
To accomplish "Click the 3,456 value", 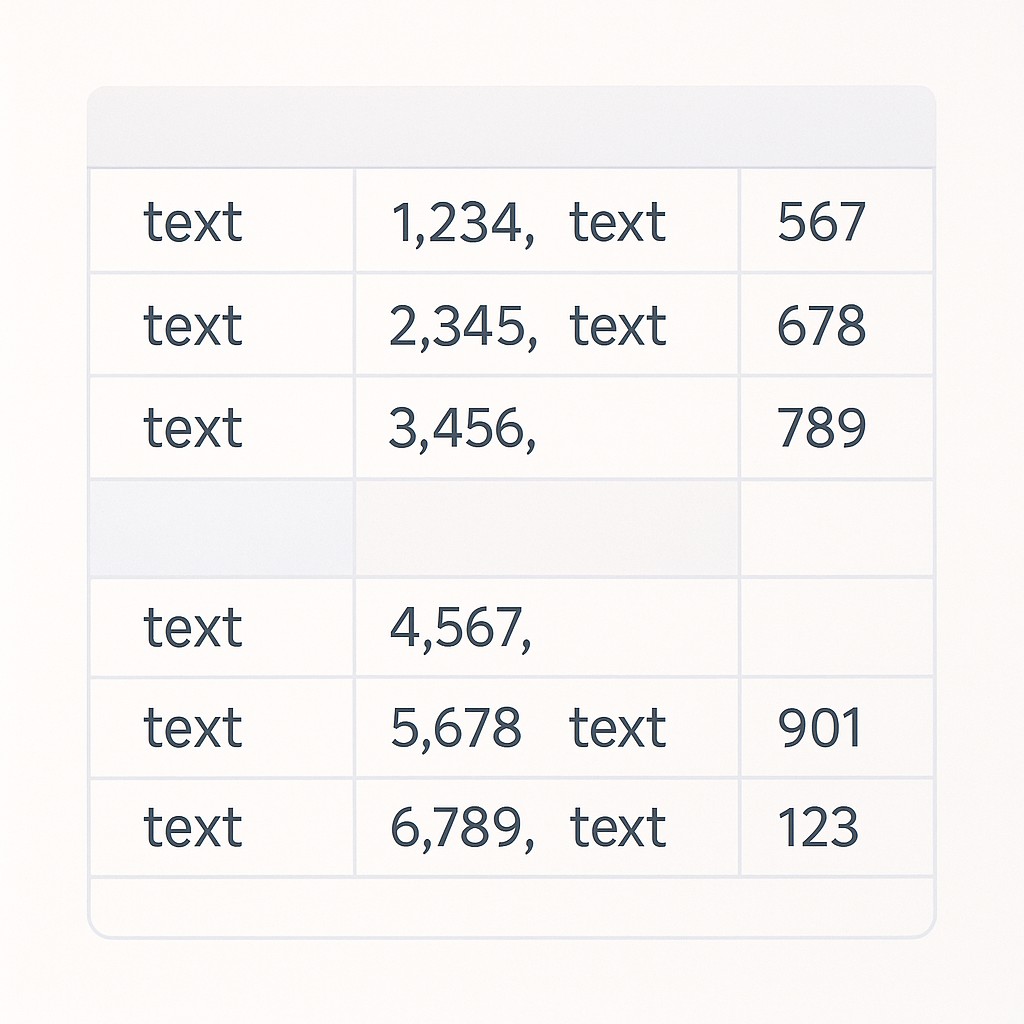I will [x=461, y=428].
